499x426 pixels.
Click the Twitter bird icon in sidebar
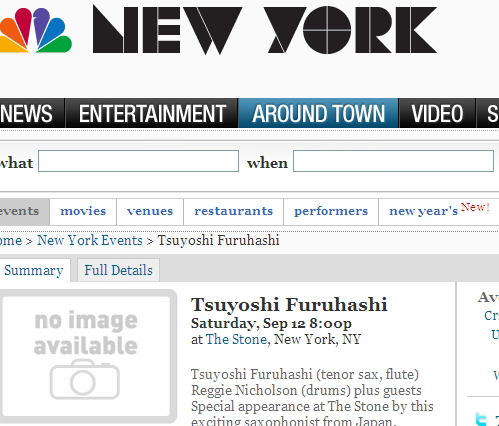click(x=481, y=419)
